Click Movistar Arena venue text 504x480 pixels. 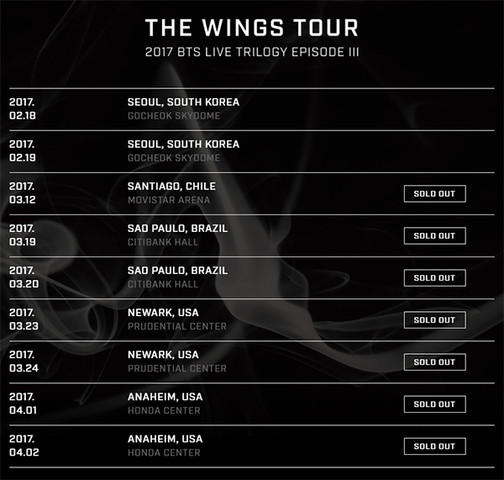click(x=169, y=200)
